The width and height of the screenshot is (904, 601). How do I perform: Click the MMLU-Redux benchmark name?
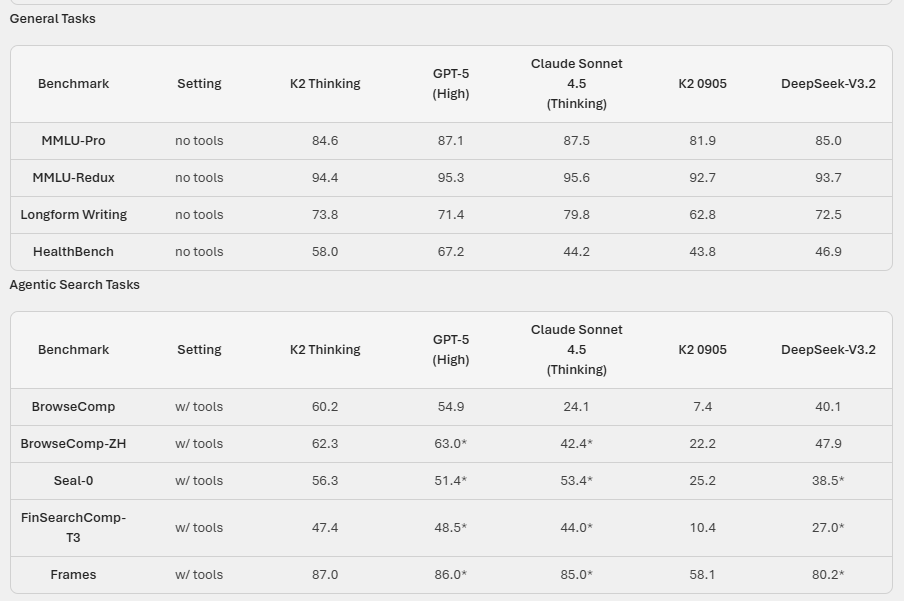(73, 178)
